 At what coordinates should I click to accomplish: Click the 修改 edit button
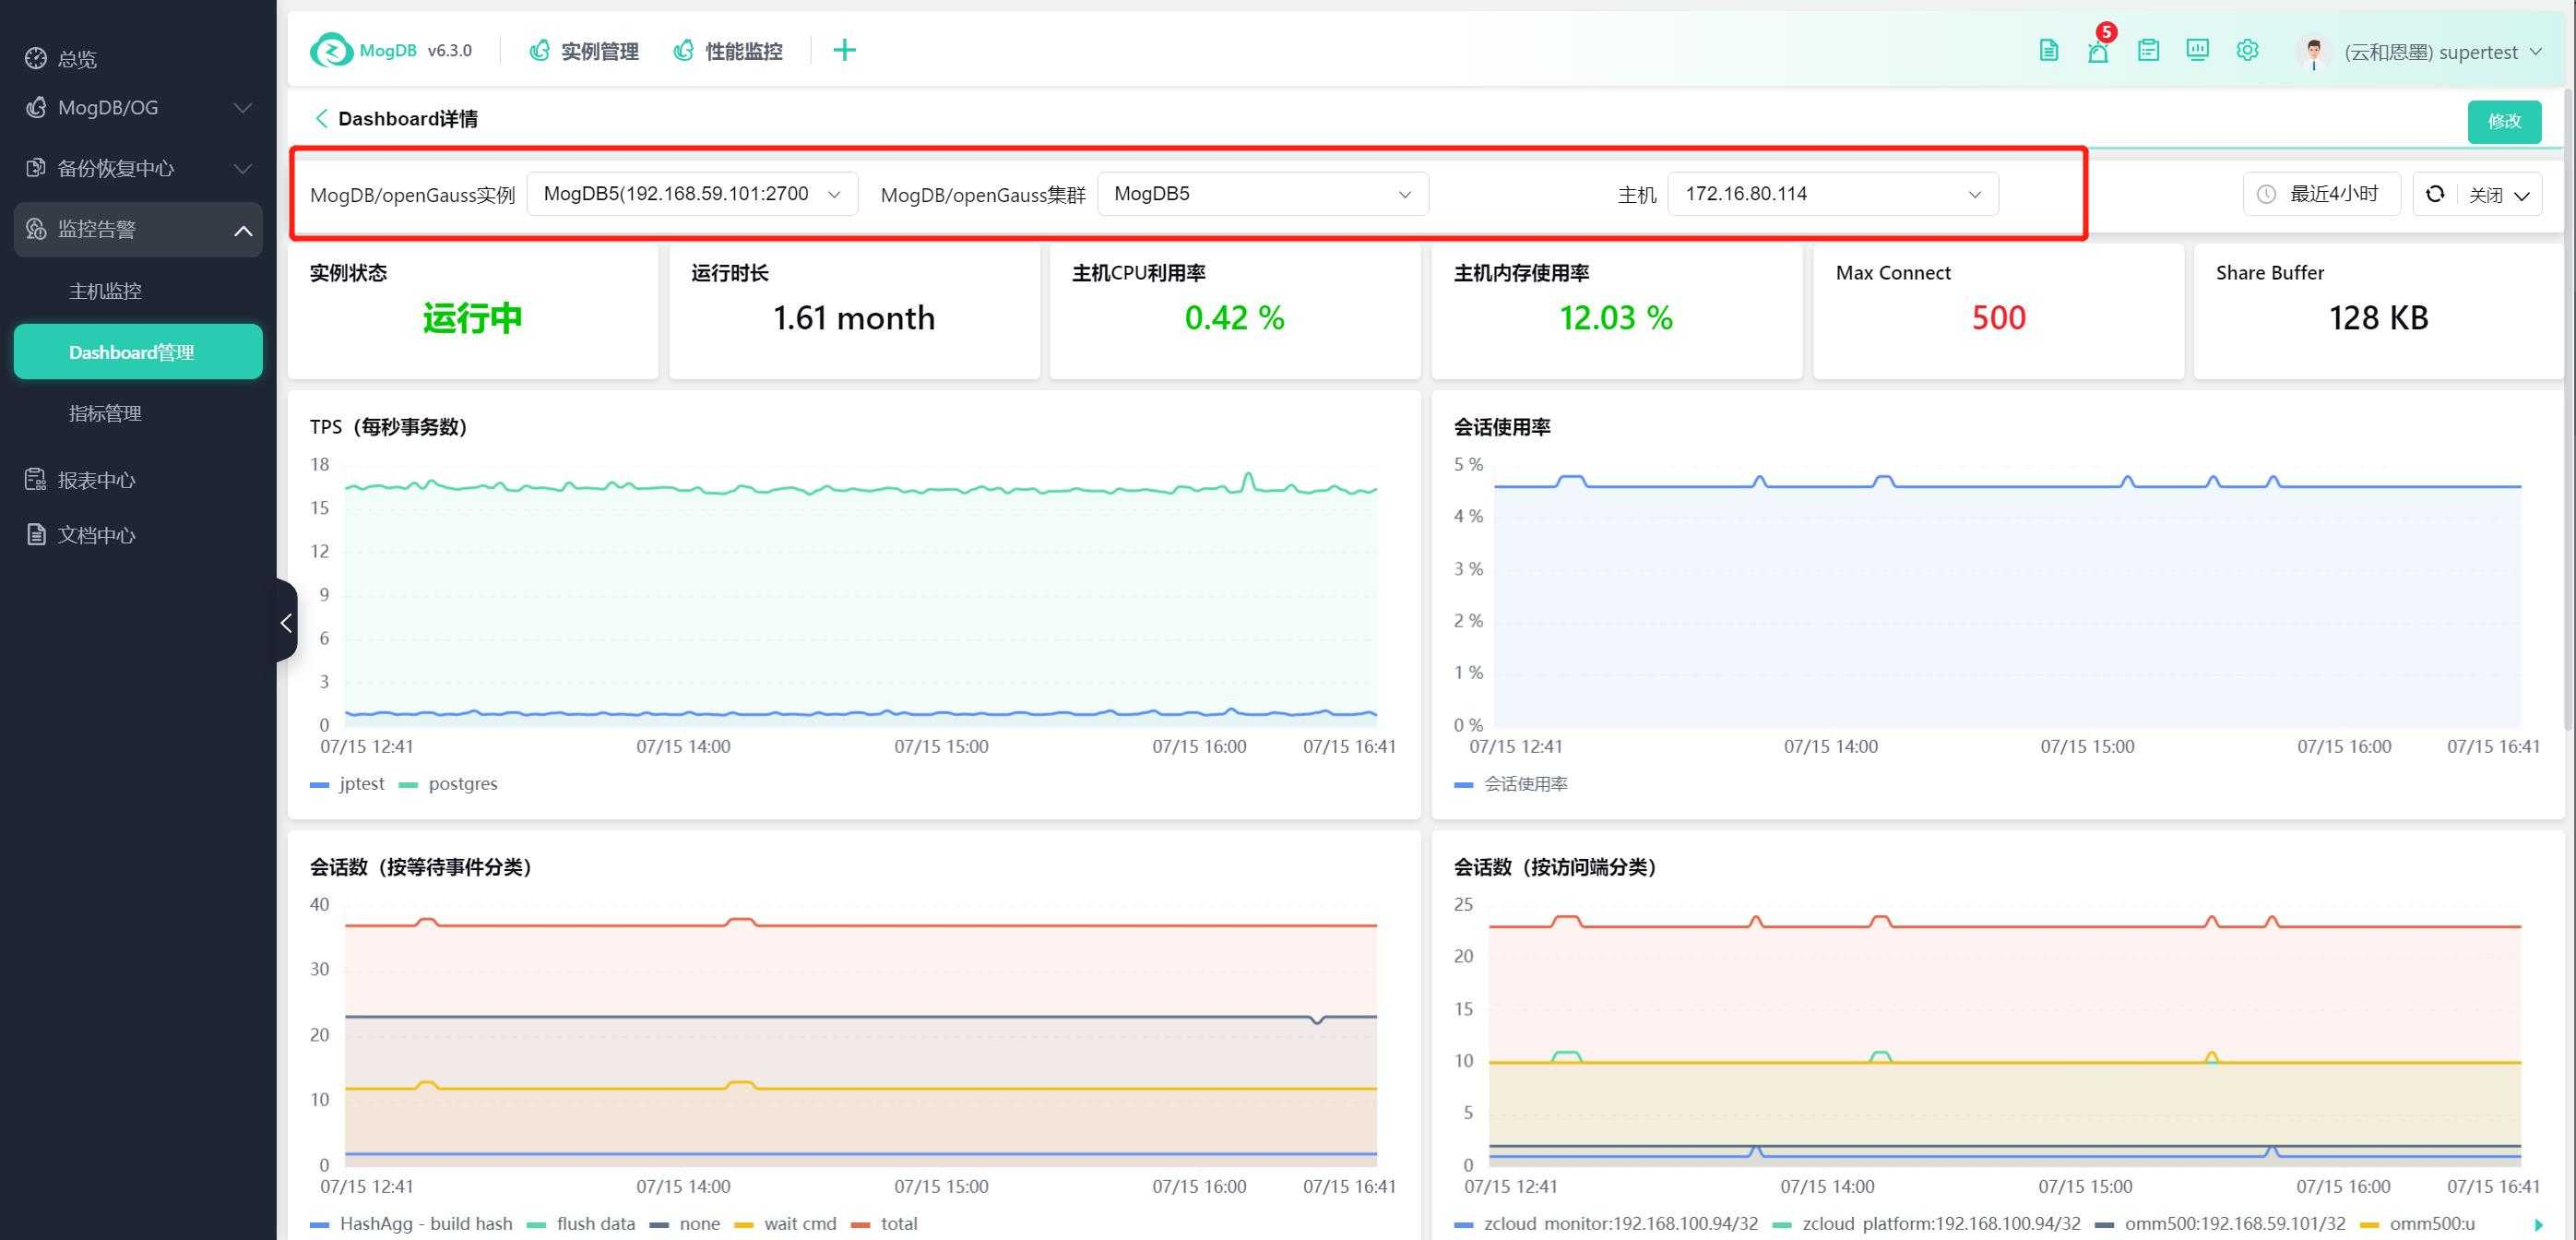[2504, 121]
